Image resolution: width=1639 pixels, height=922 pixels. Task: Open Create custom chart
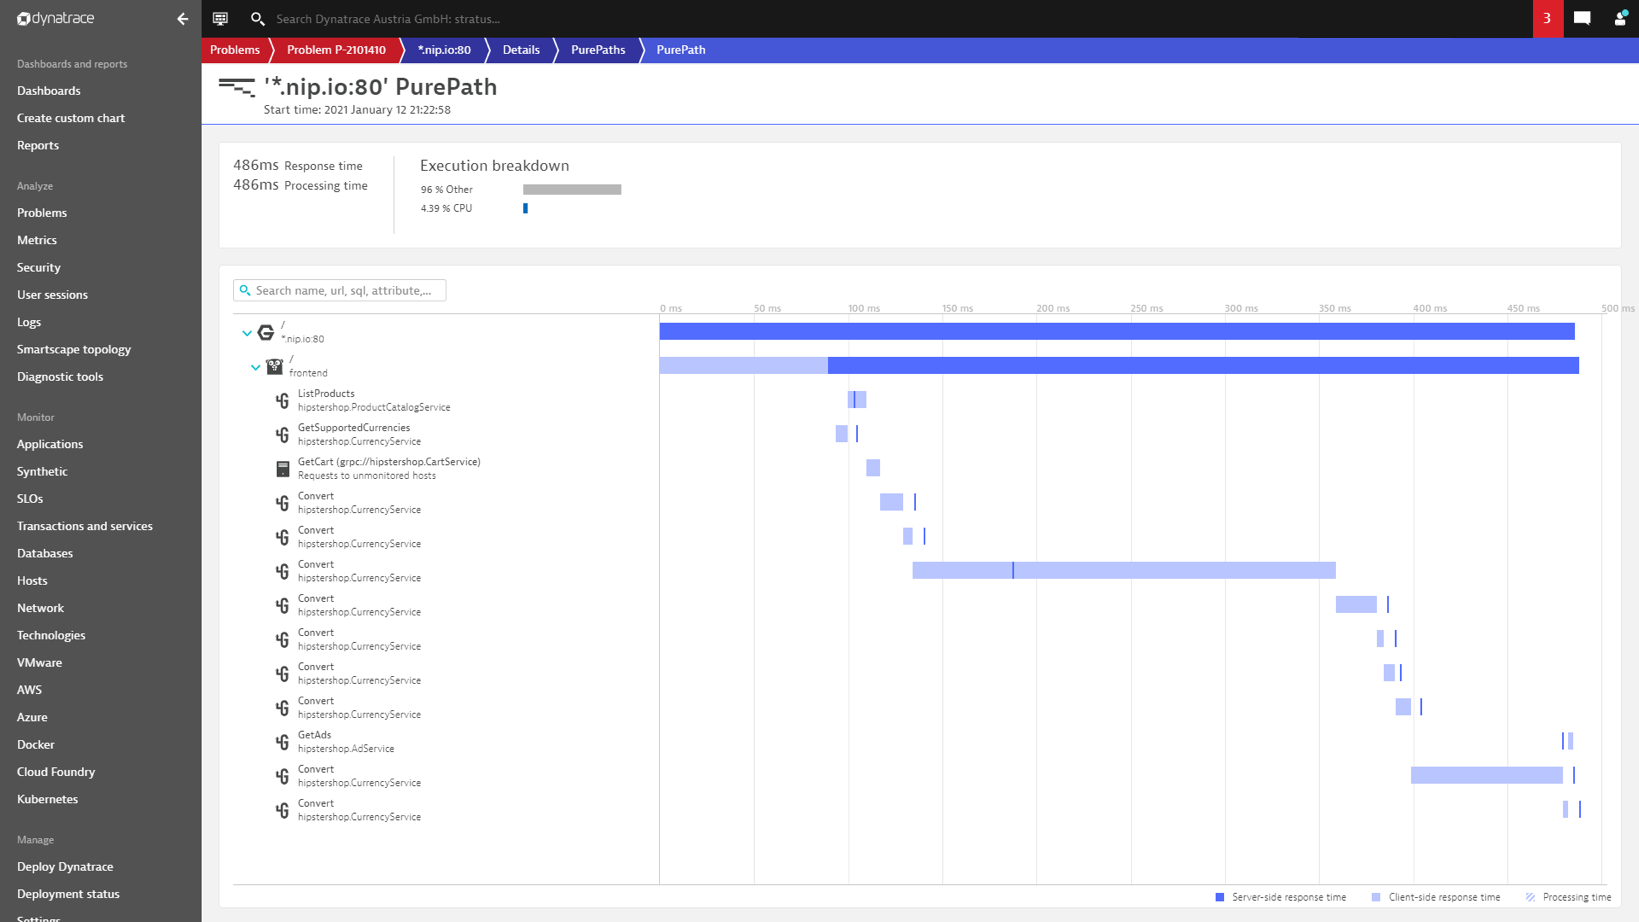pos(71,118)
